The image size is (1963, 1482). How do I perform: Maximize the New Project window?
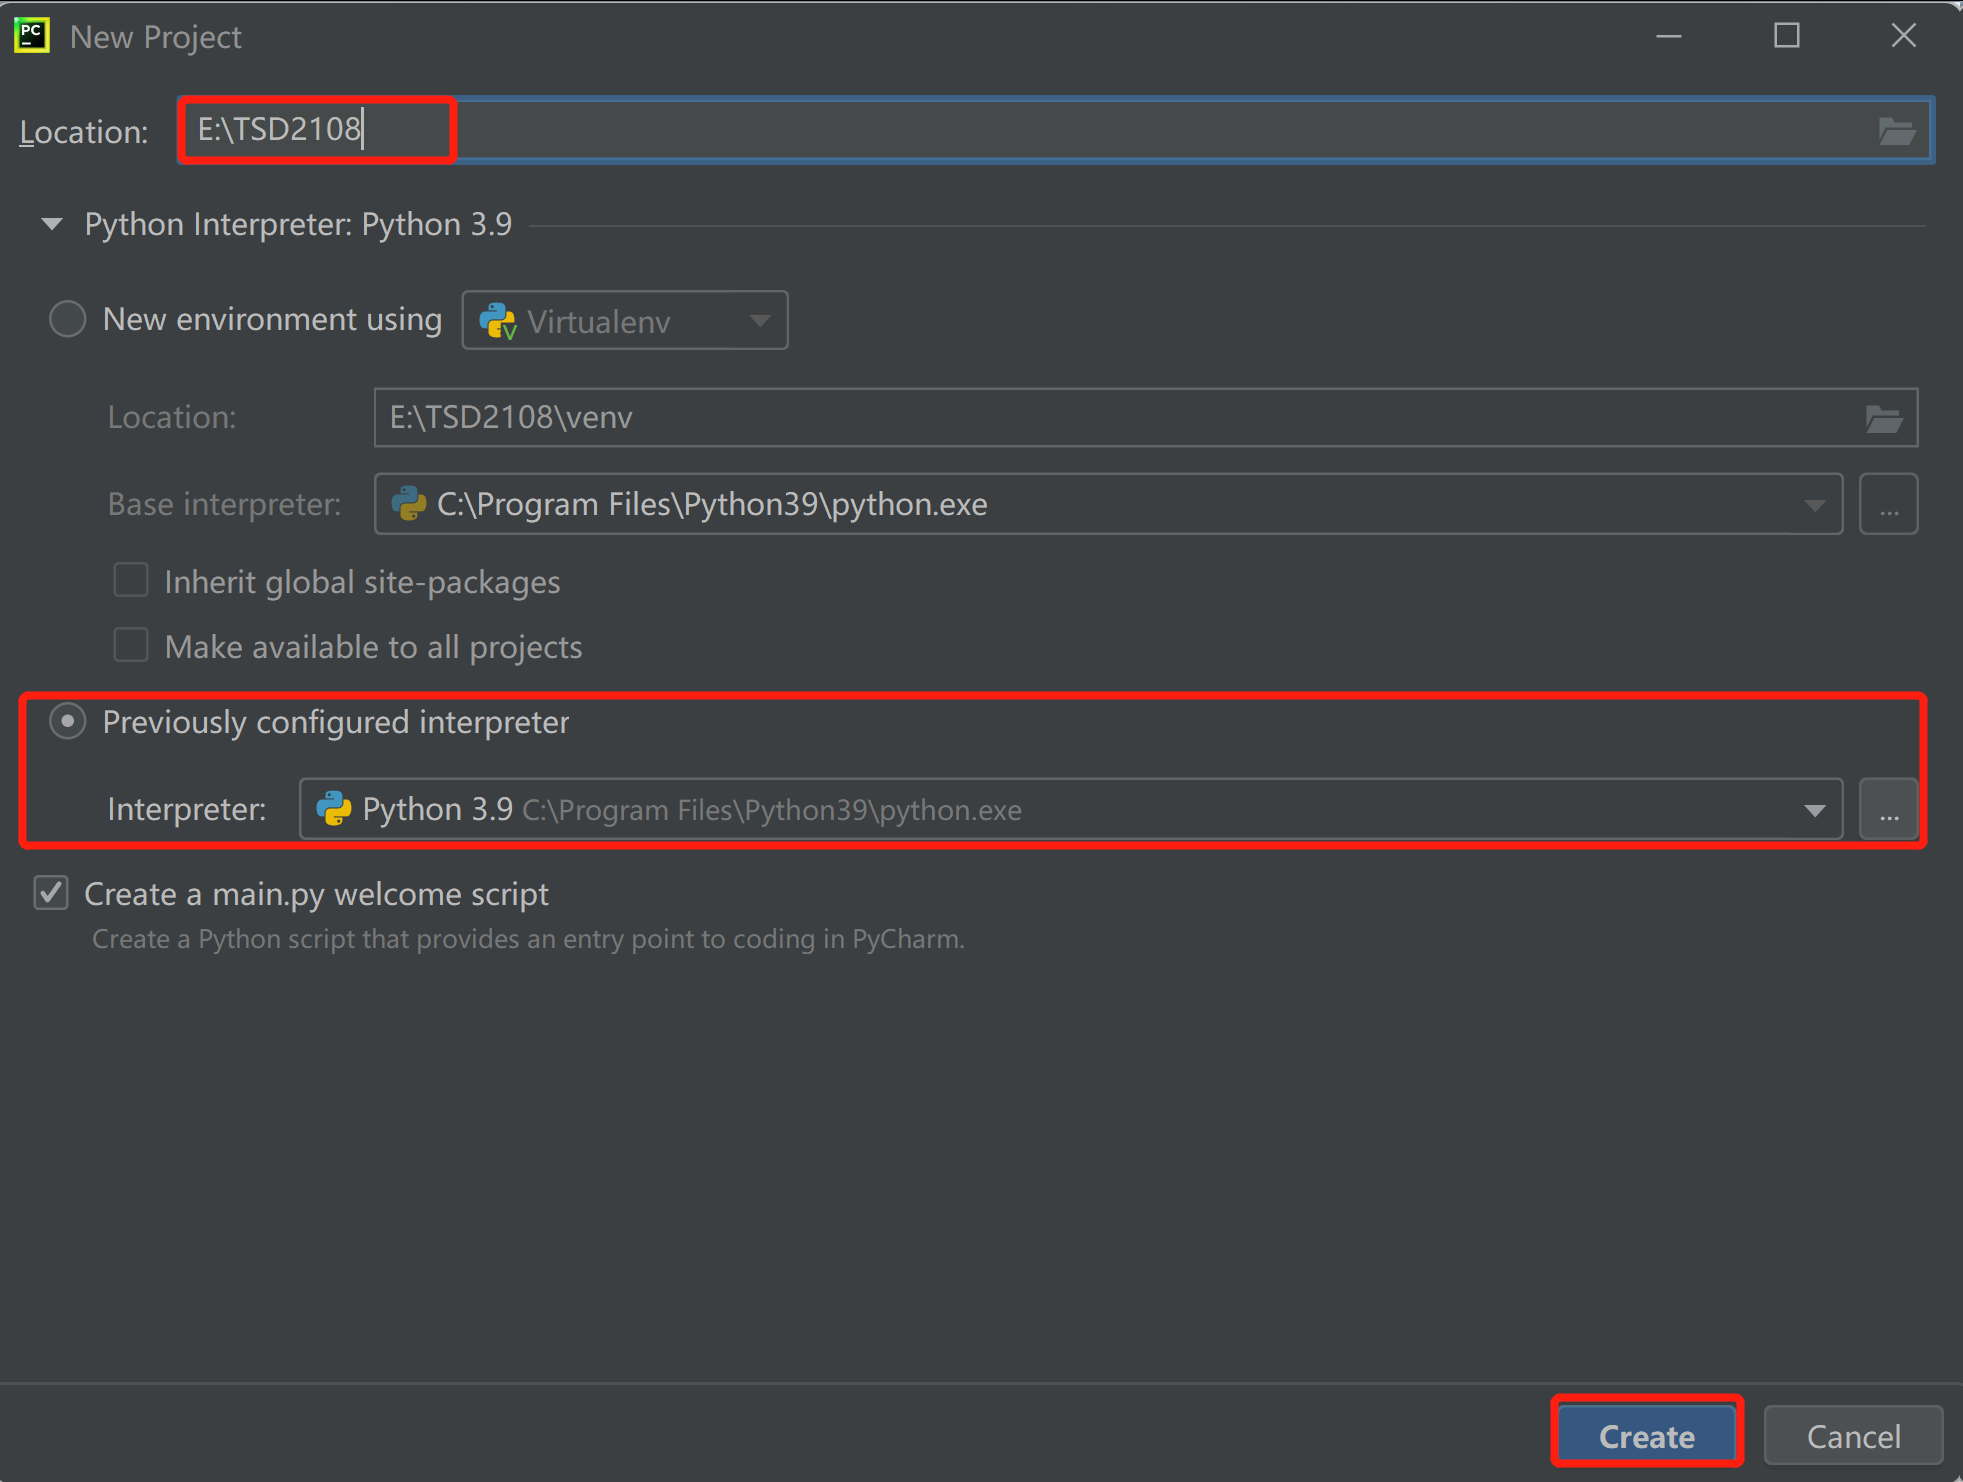tap(1786, 36)
